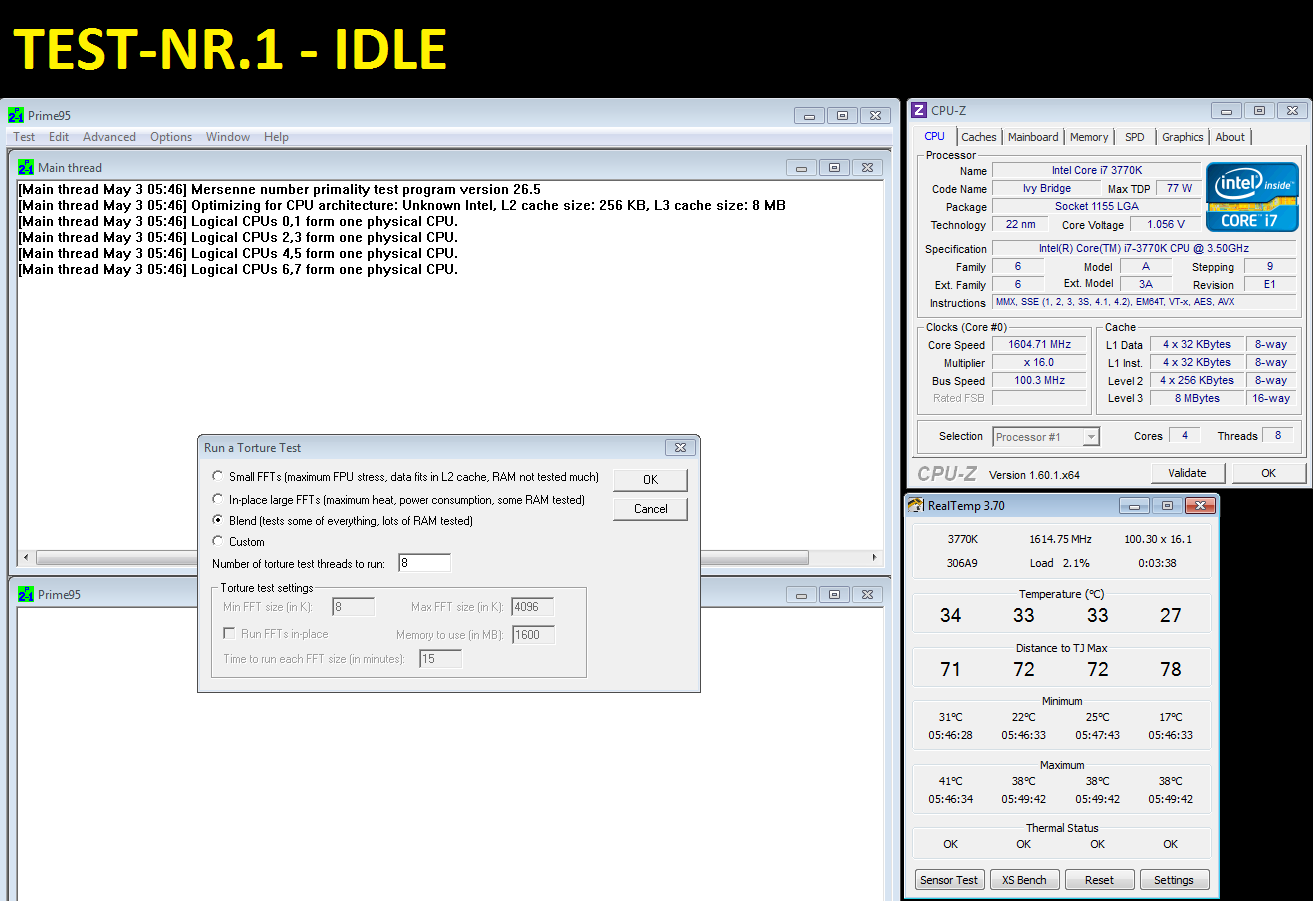Switch to the Memory tab in CPU-Z

click(1089, 137)
